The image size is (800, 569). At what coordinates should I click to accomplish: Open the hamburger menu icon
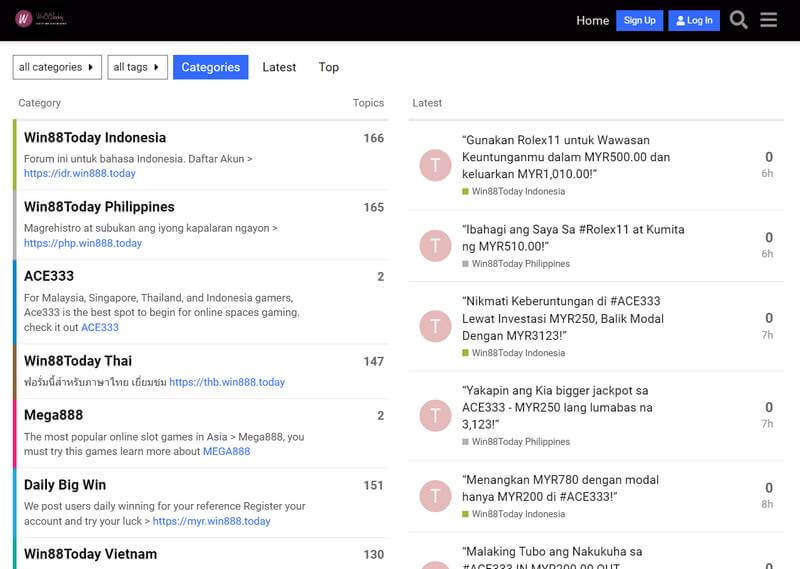point(768,20)
